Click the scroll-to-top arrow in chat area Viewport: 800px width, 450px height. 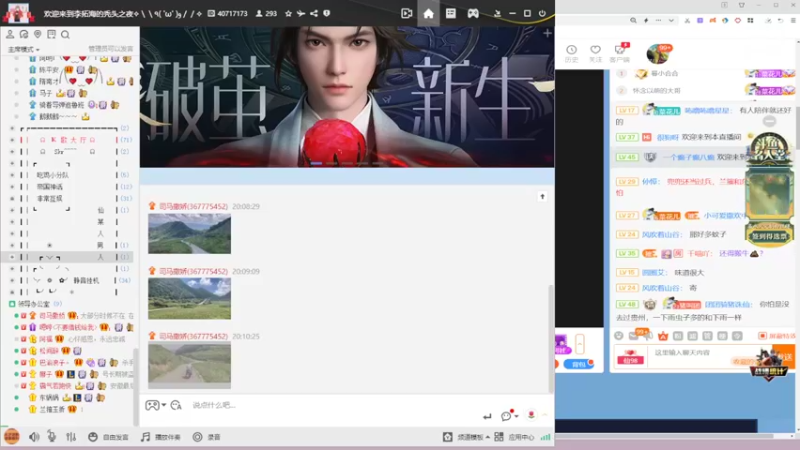pos(542,197)
